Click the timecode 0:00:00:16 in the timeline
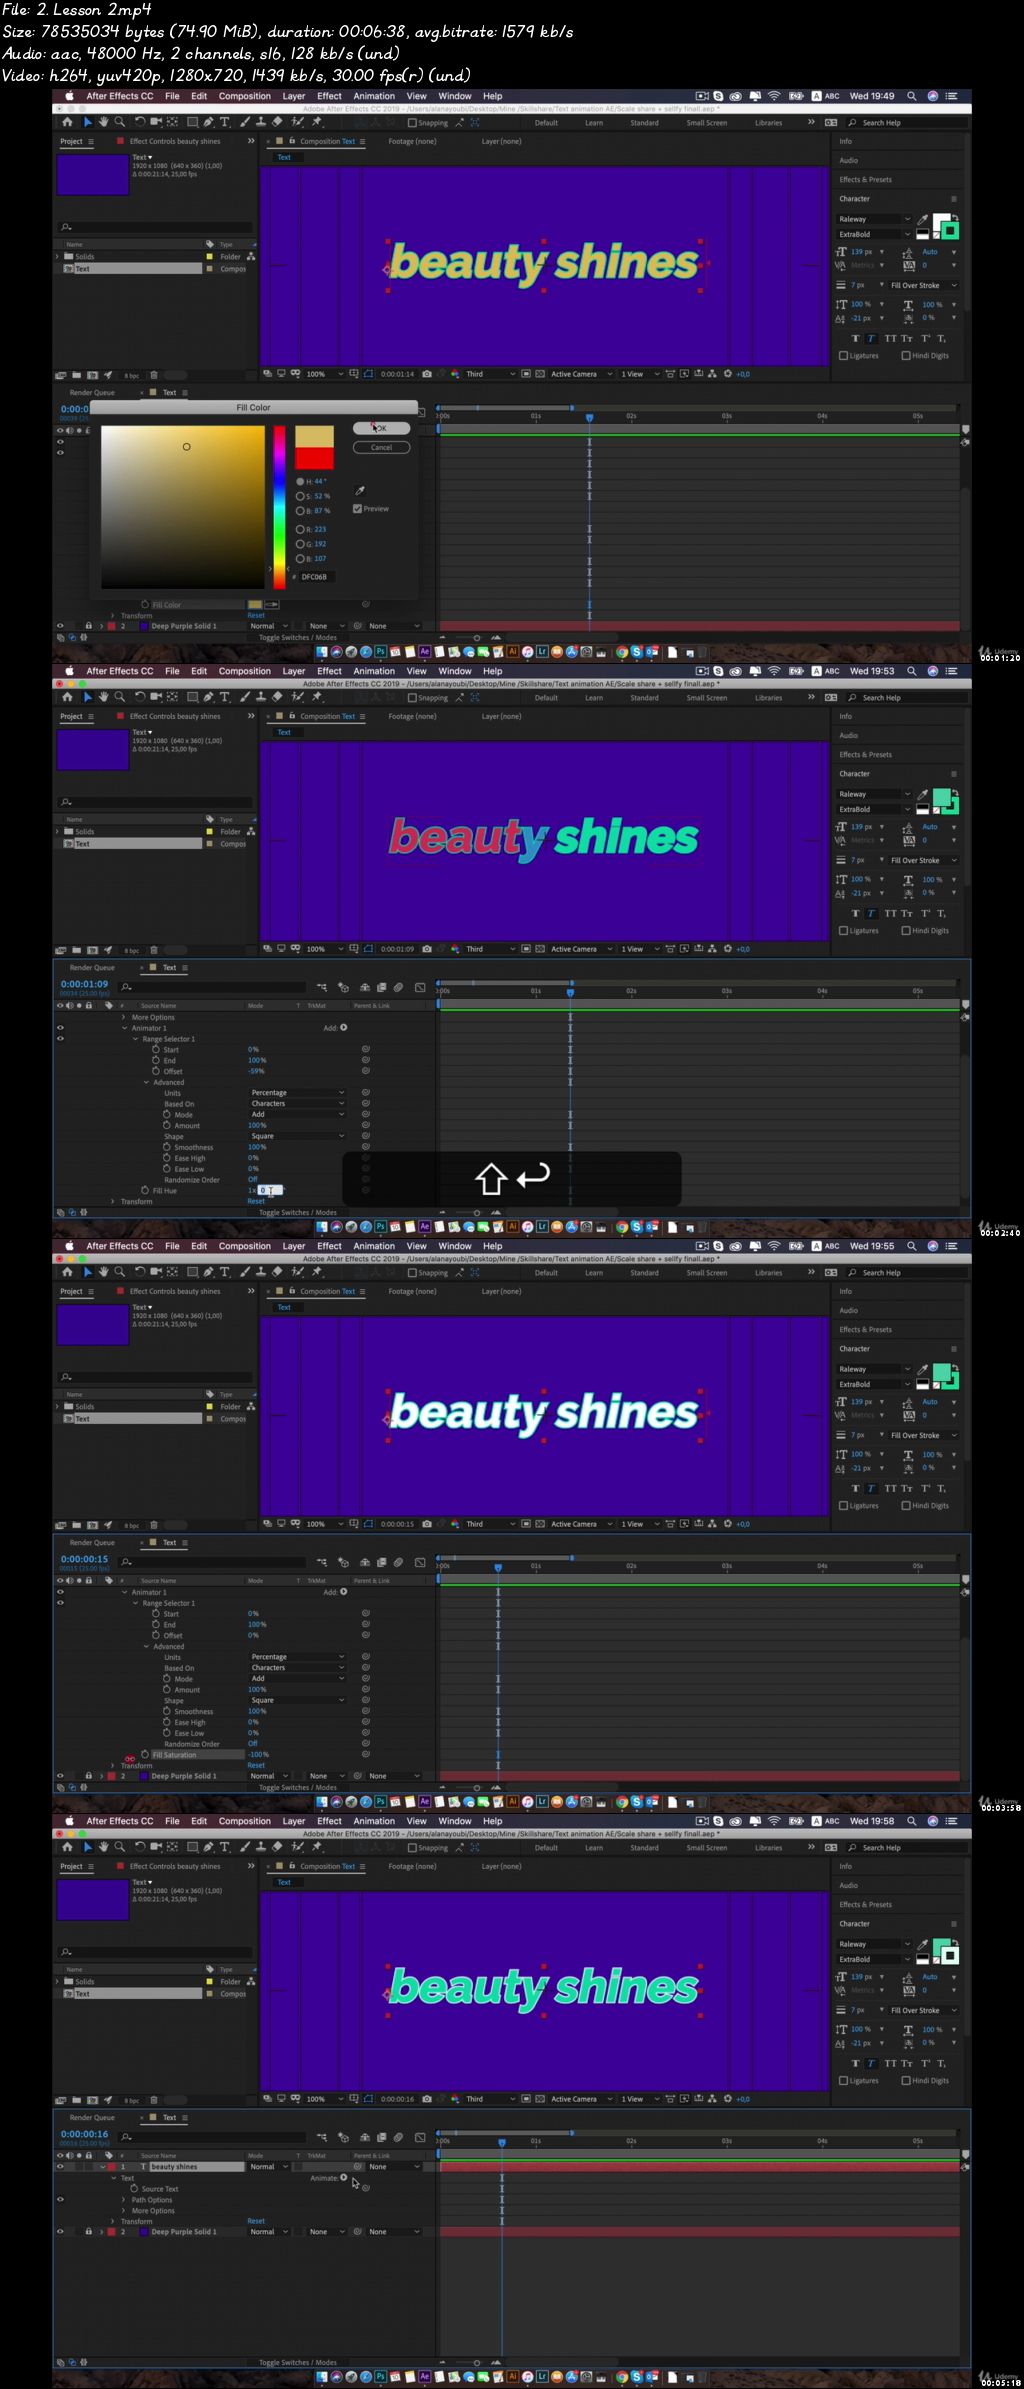1024x2389 pixels. pos(84,2133)
